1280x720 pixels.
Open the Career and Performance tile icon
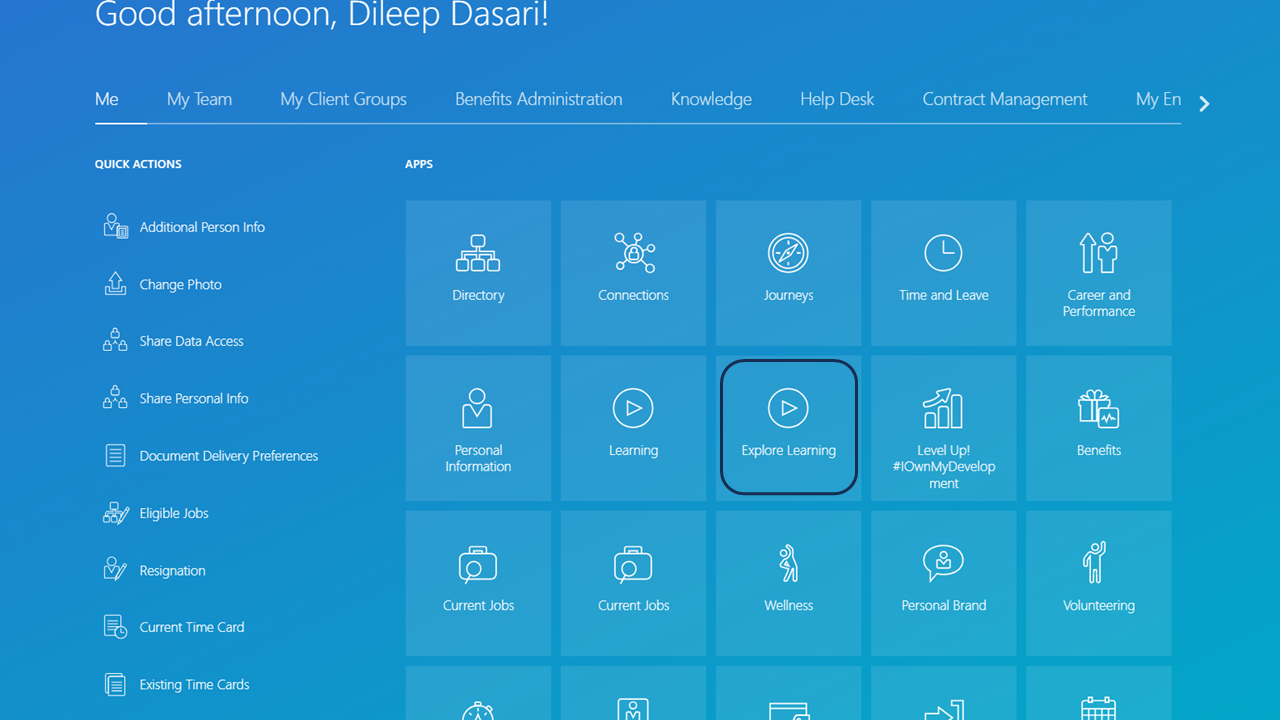coord(1098,254)
